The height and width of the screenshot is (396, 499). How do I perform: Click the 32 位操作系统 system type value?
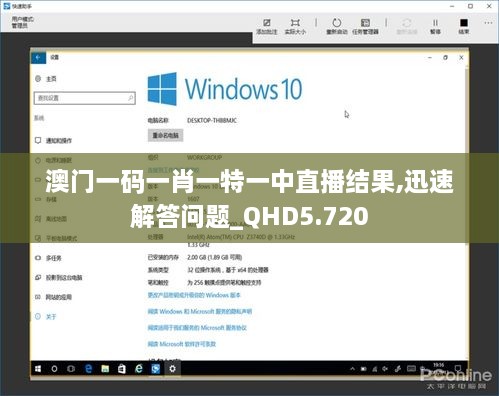click(x=228, y=270)
